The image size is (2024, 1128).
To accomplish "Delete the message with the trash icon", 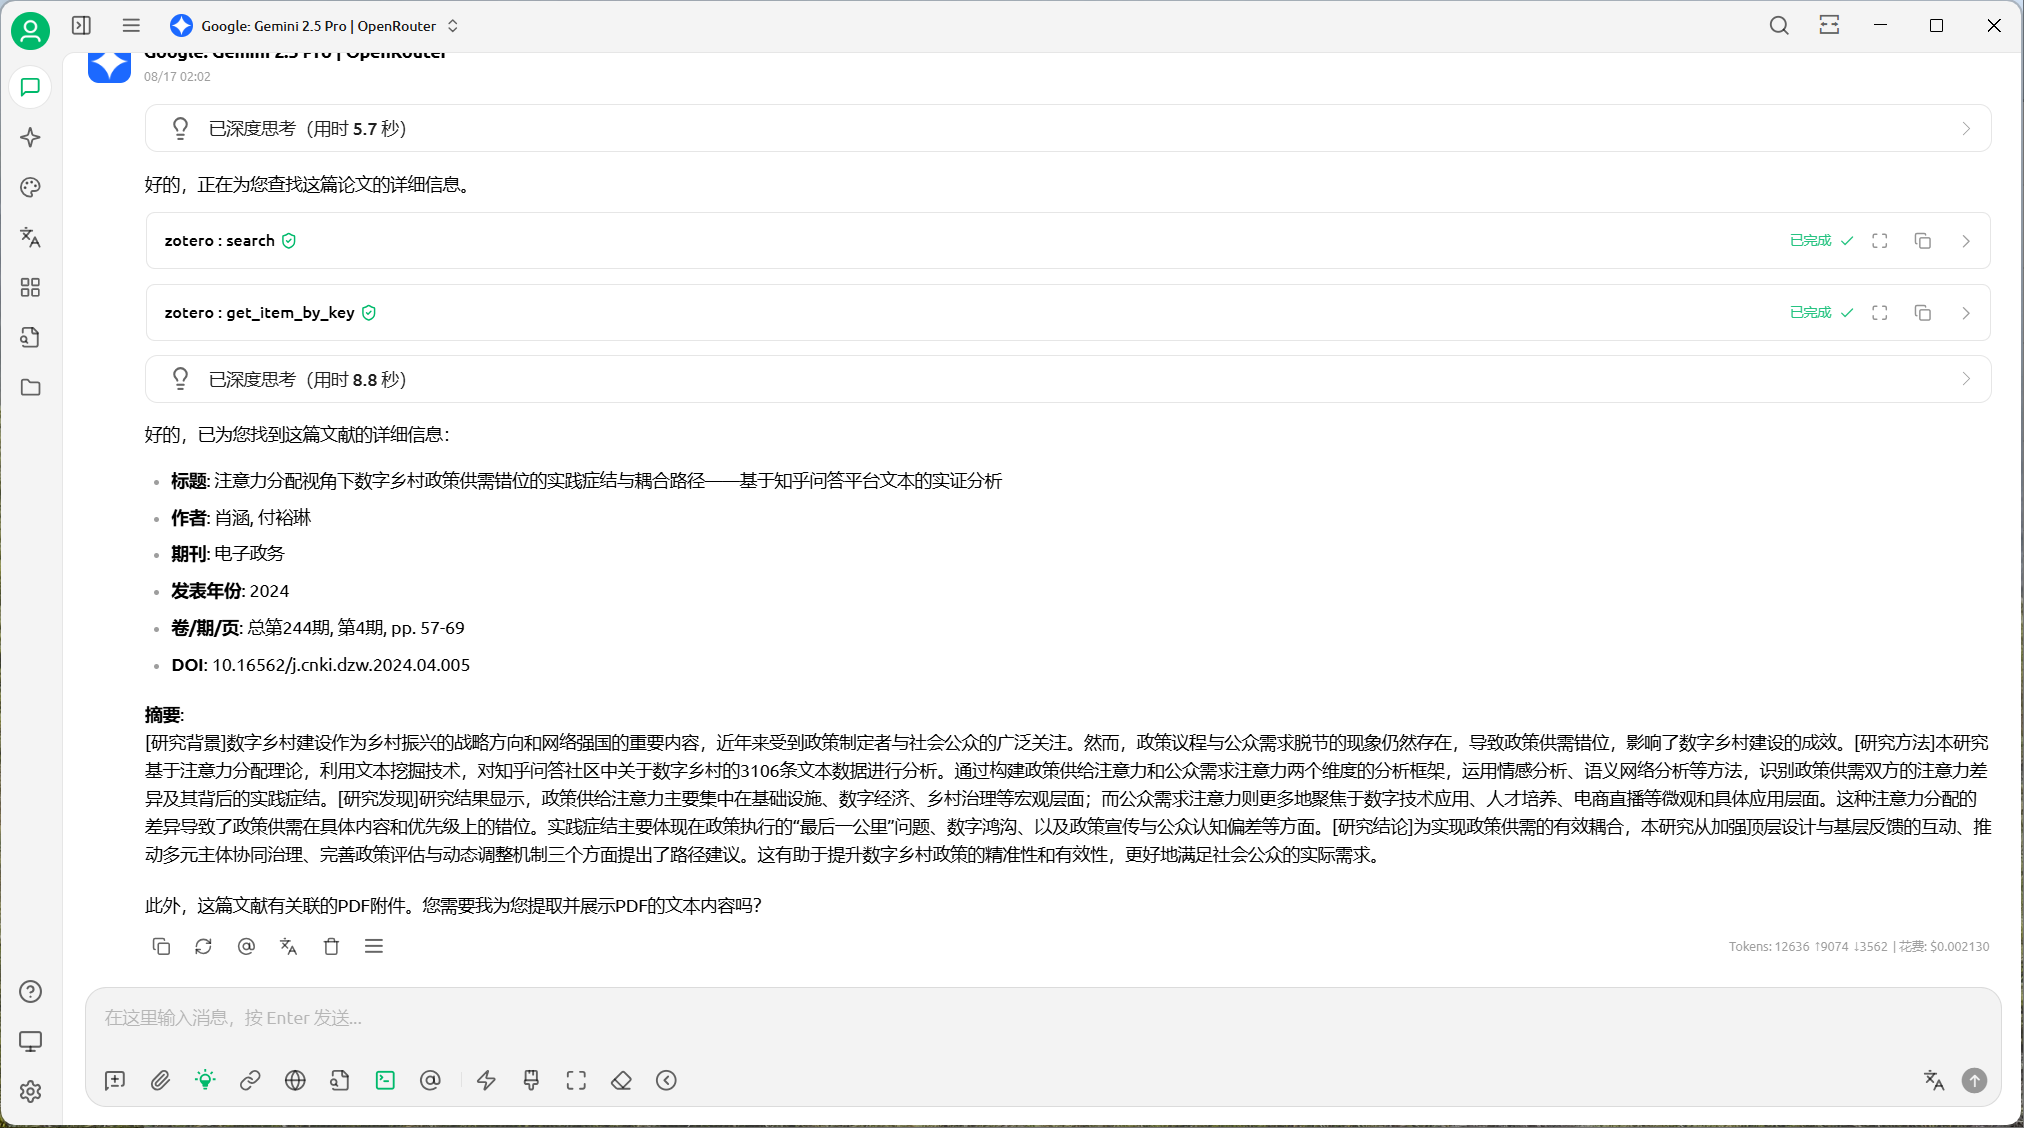I will tap(331, 946).
